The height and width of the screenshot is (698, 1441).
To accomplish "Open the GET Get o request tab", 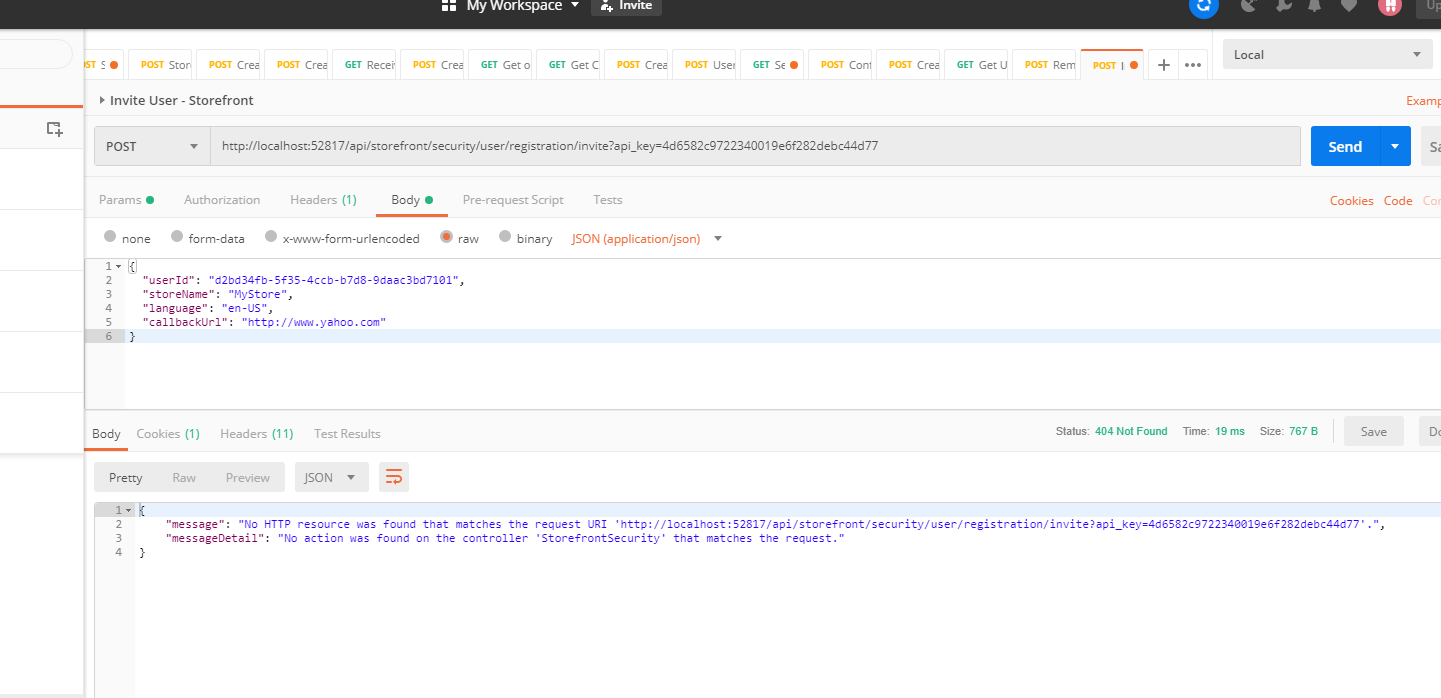I will coord(500,65).
